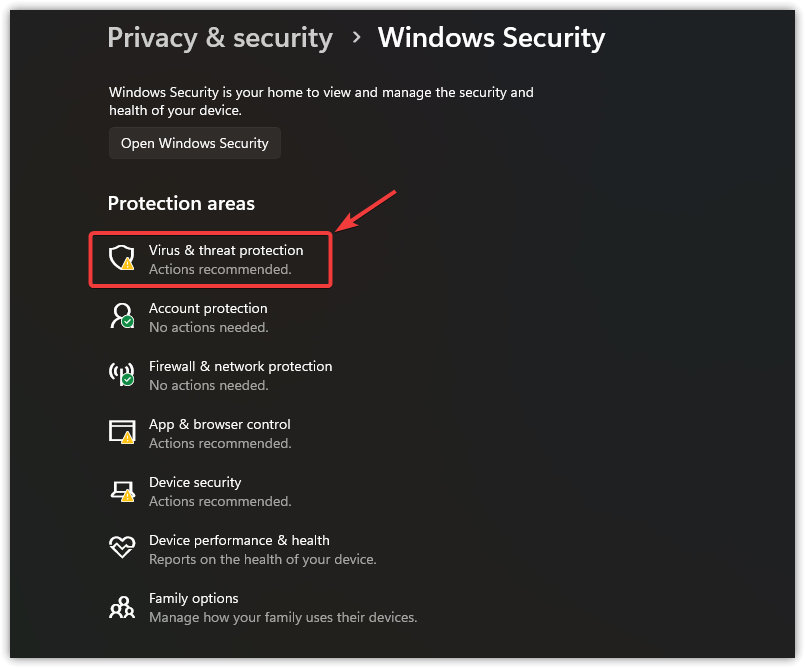Navigate back to Privacy & security

click(219, 37)
